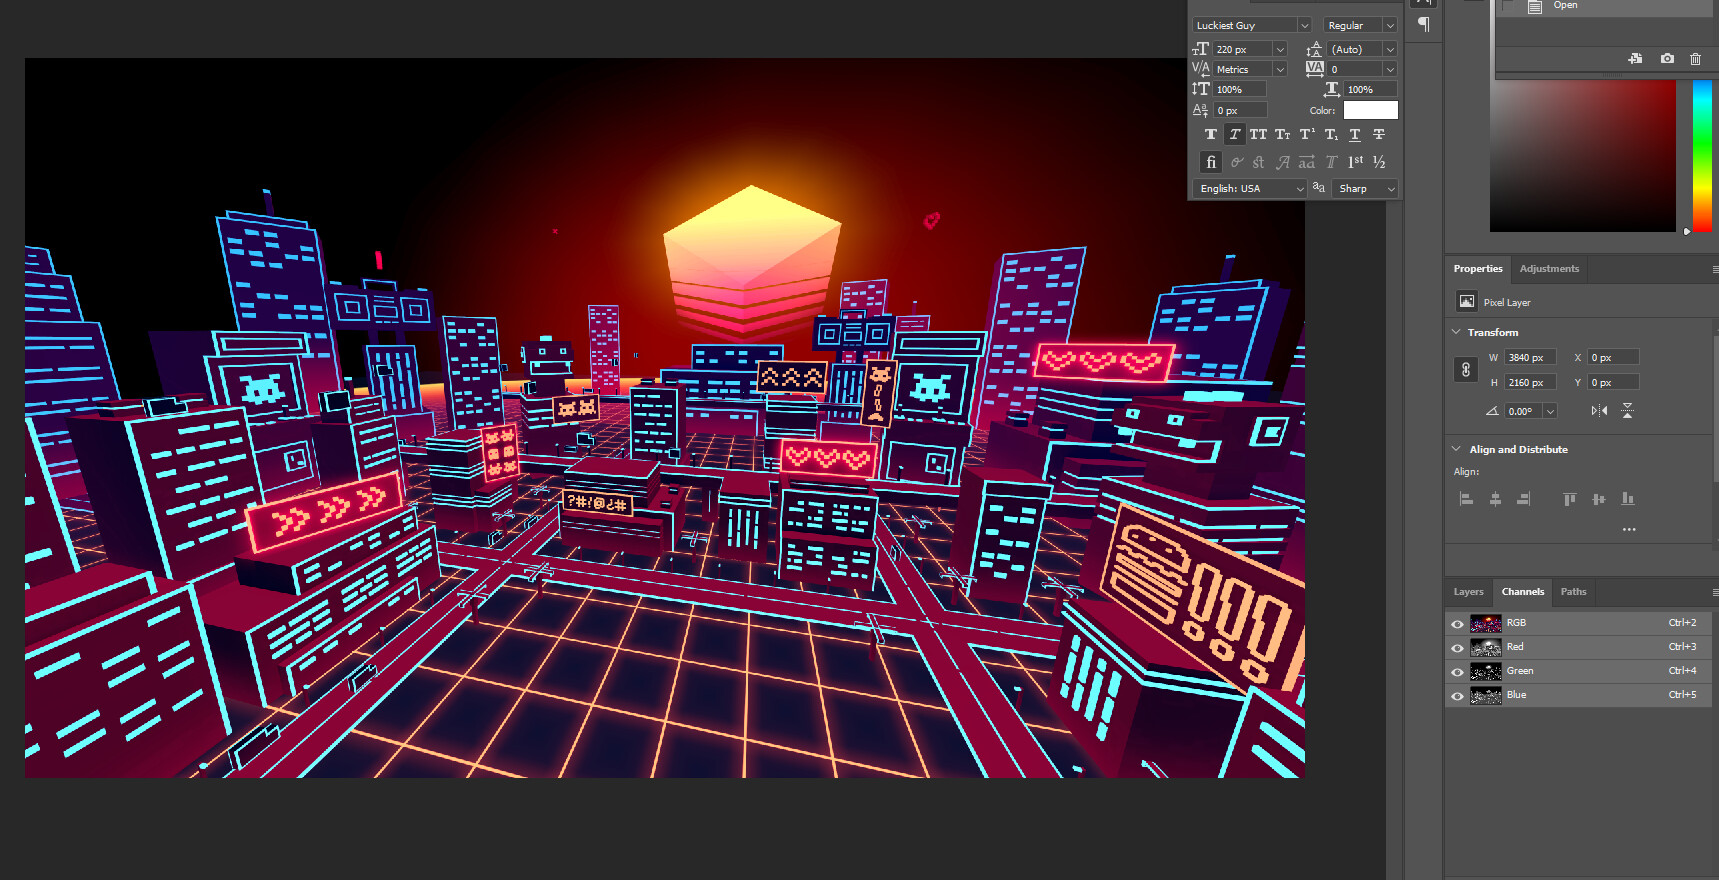Click the vertical scale 100% field

coord(1240,89)
